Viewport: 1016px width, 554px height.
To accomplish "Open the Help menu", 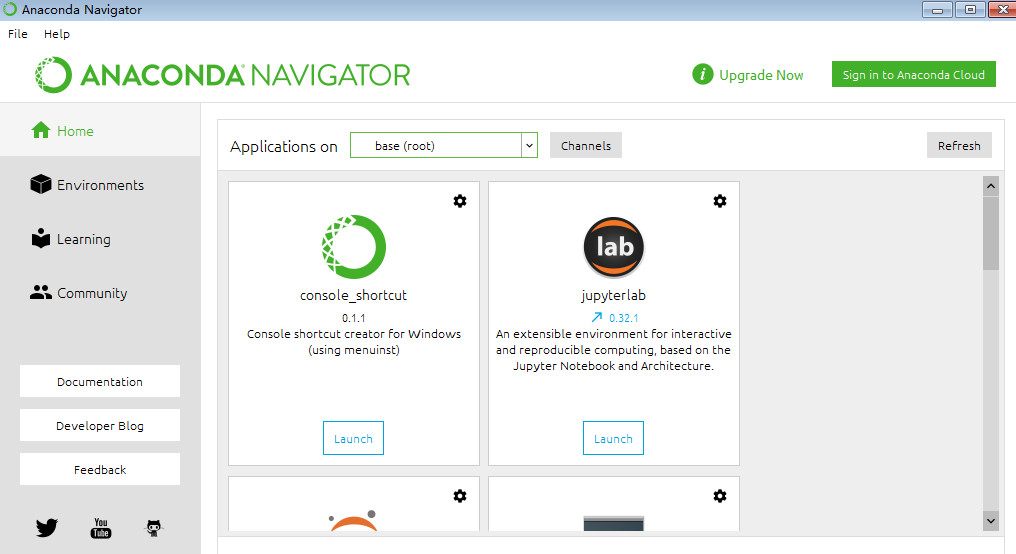I will pyautogui.click(x=56, y=34).
